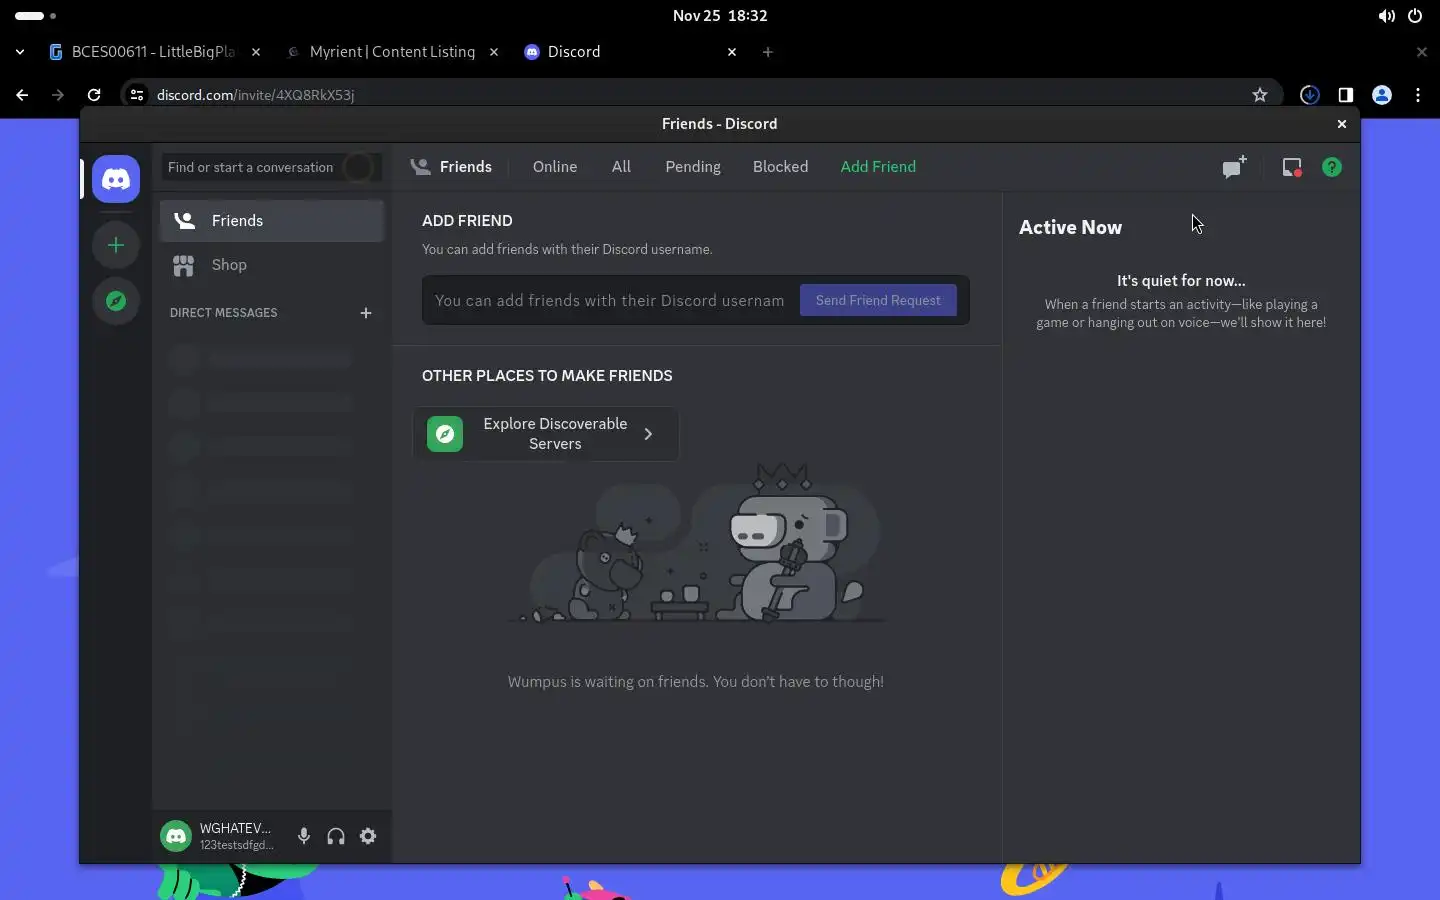Screen dimensions: 1440x900
Task: Open Explore Discoverable Servers compass in server rail
Action: pos(116,301)
